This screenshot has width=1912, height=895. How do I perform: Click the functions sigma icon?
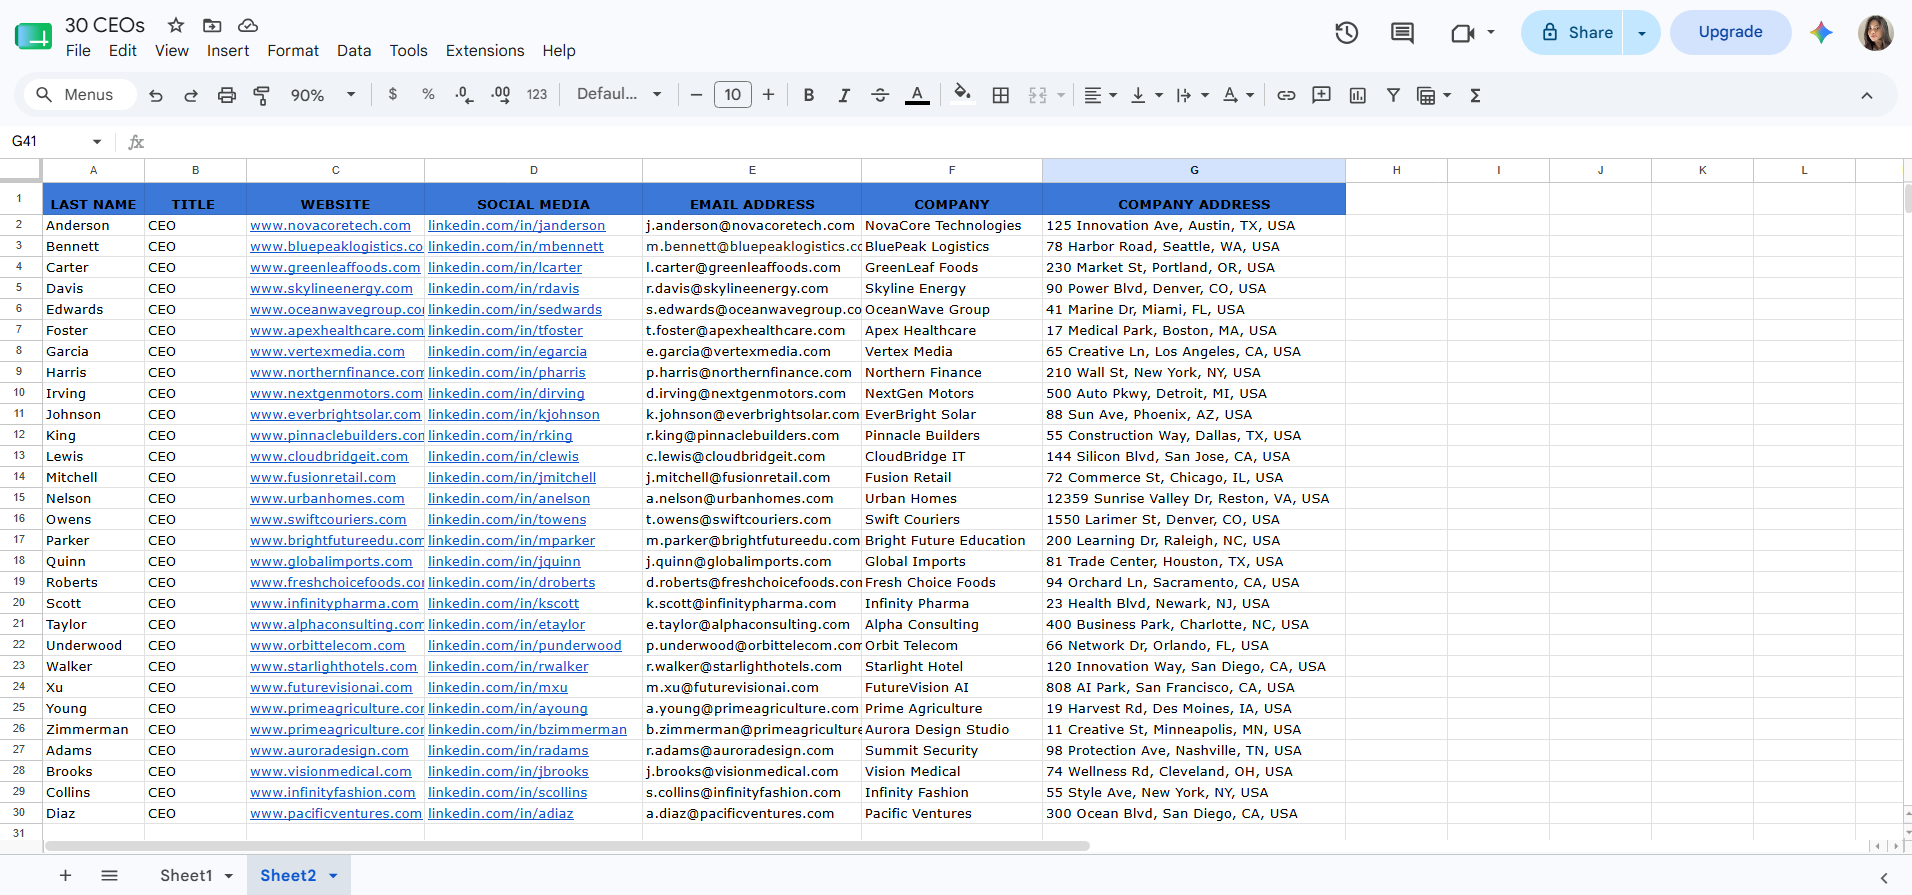[x=1475, y=95]
